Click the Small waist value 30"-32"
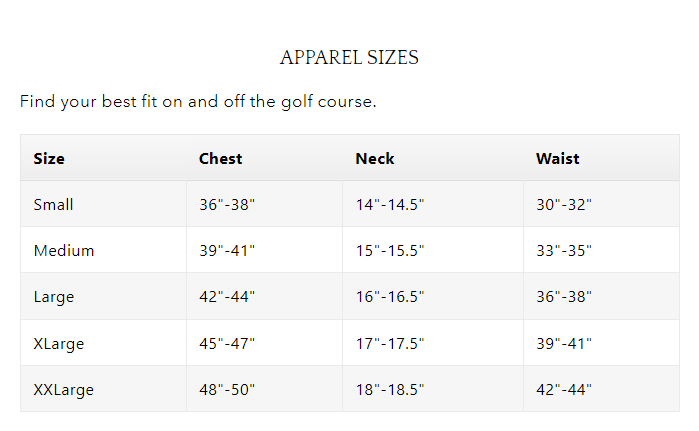This screenshot has width=699, height=431. click(x=564, y=204)
